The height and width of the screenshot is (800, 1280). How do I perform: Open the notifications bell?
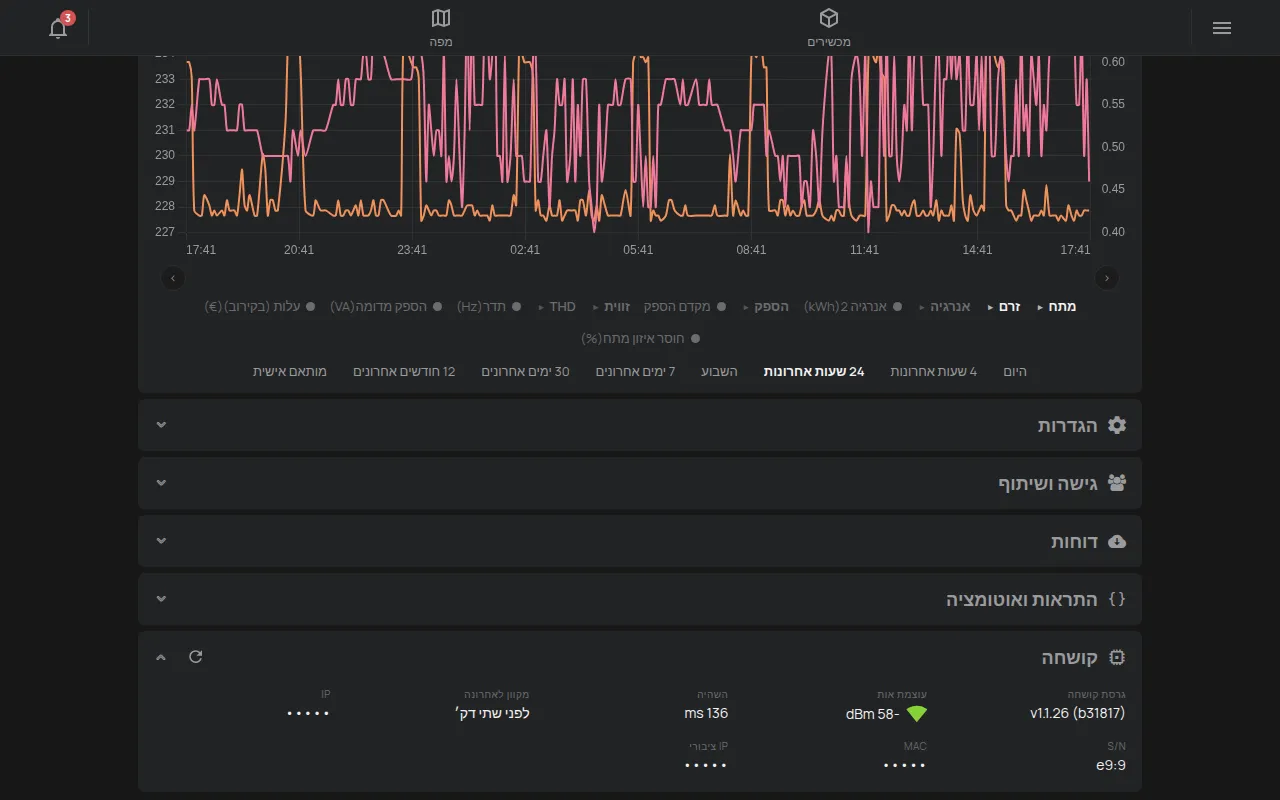[58, 28]
